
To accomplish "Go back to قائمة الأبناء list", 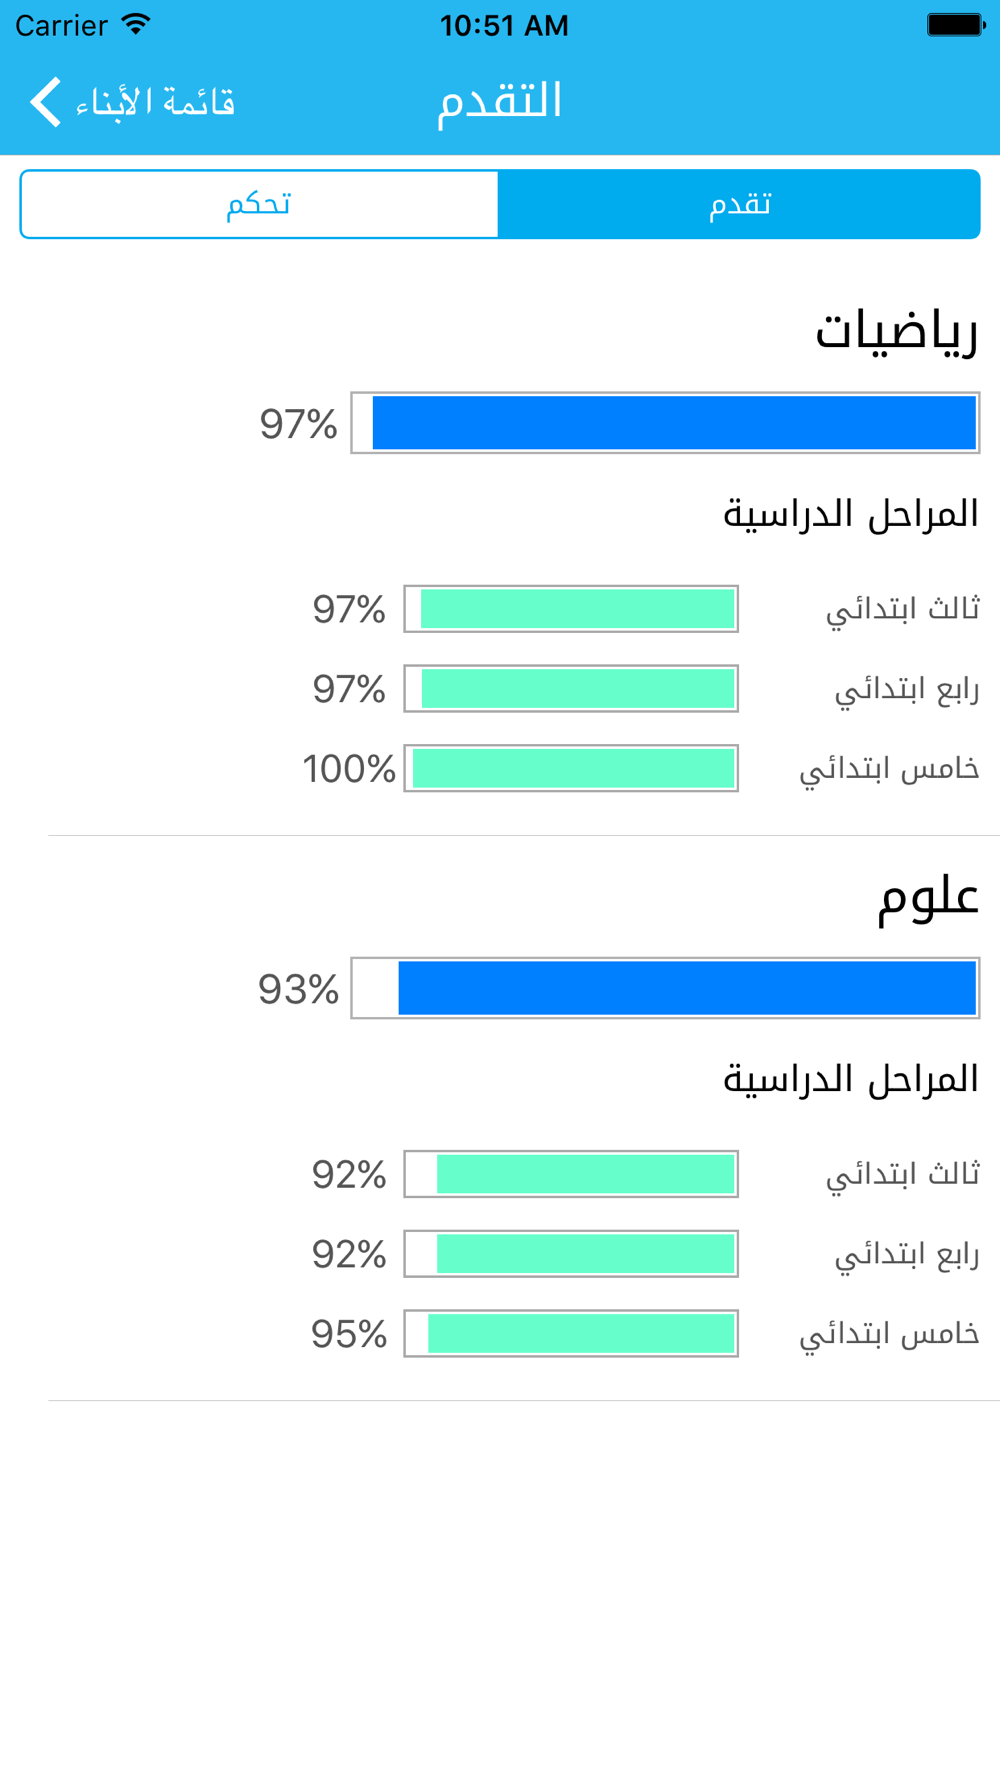I will pos(132,102).
